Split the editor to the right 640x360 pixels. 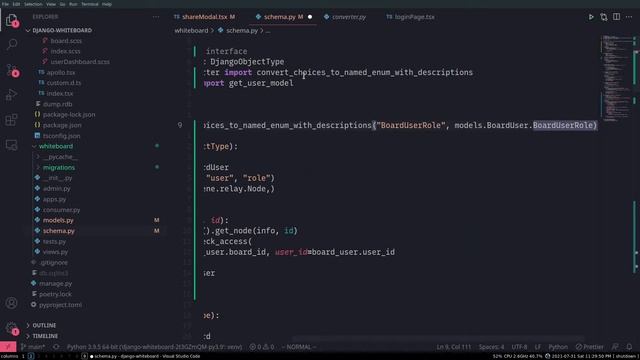(616, 17)
